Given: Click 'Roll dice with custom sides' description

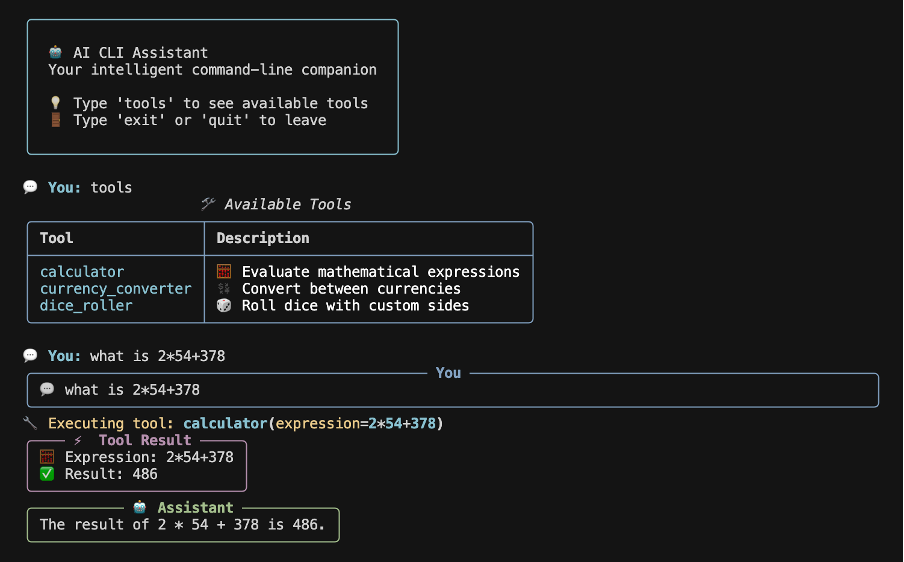Looking at the screenshot, I should click(x=355, y=305).
